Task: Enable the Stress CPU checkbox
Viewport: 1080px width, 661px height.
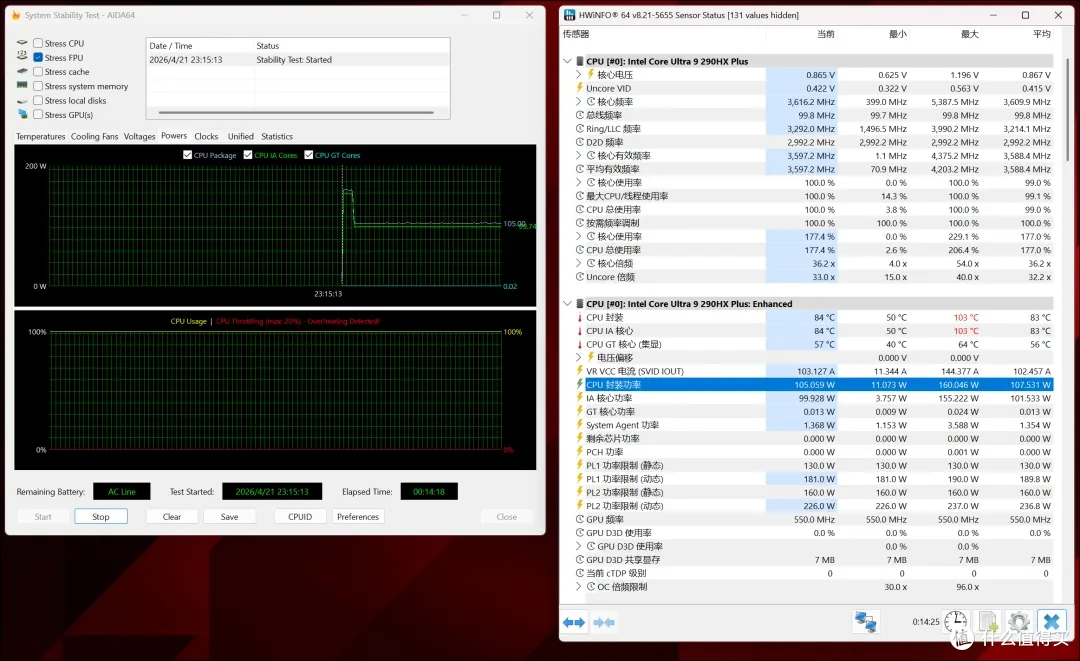Action: coord(38,43)
